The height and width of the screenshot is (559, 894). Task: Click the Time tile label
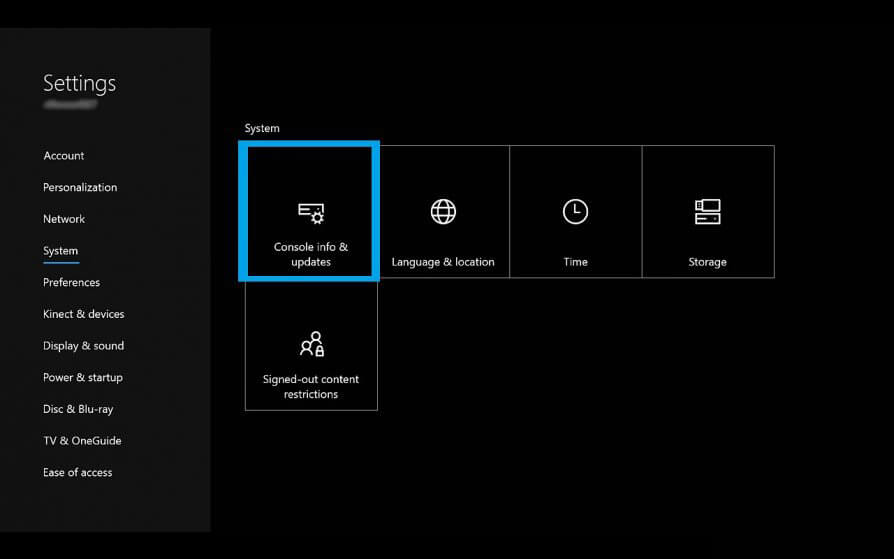[575, 262]
